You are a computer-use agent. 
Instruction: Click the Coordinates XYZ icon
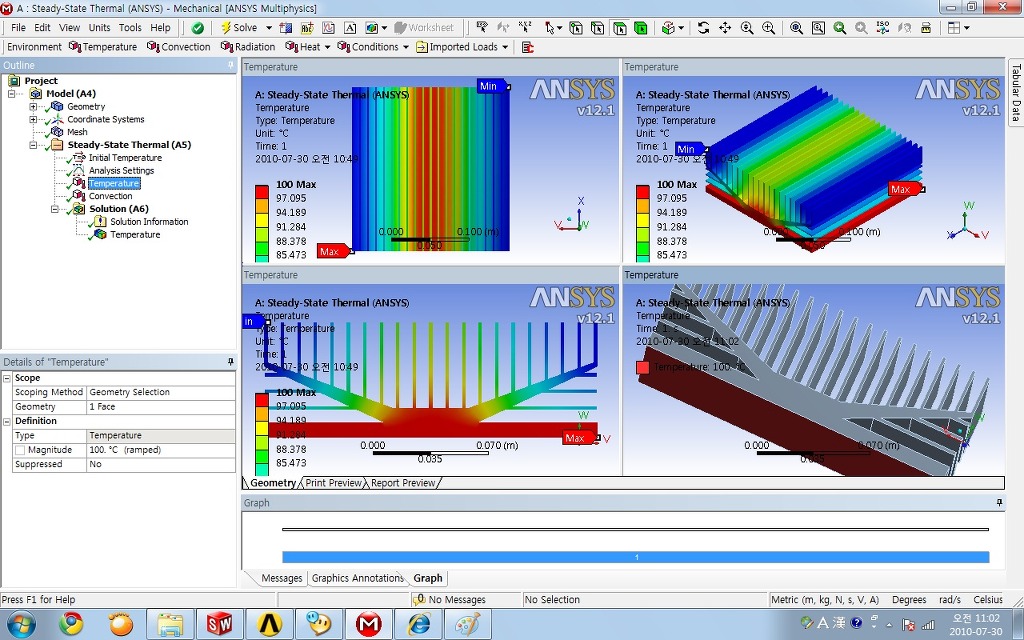point(524,27)
